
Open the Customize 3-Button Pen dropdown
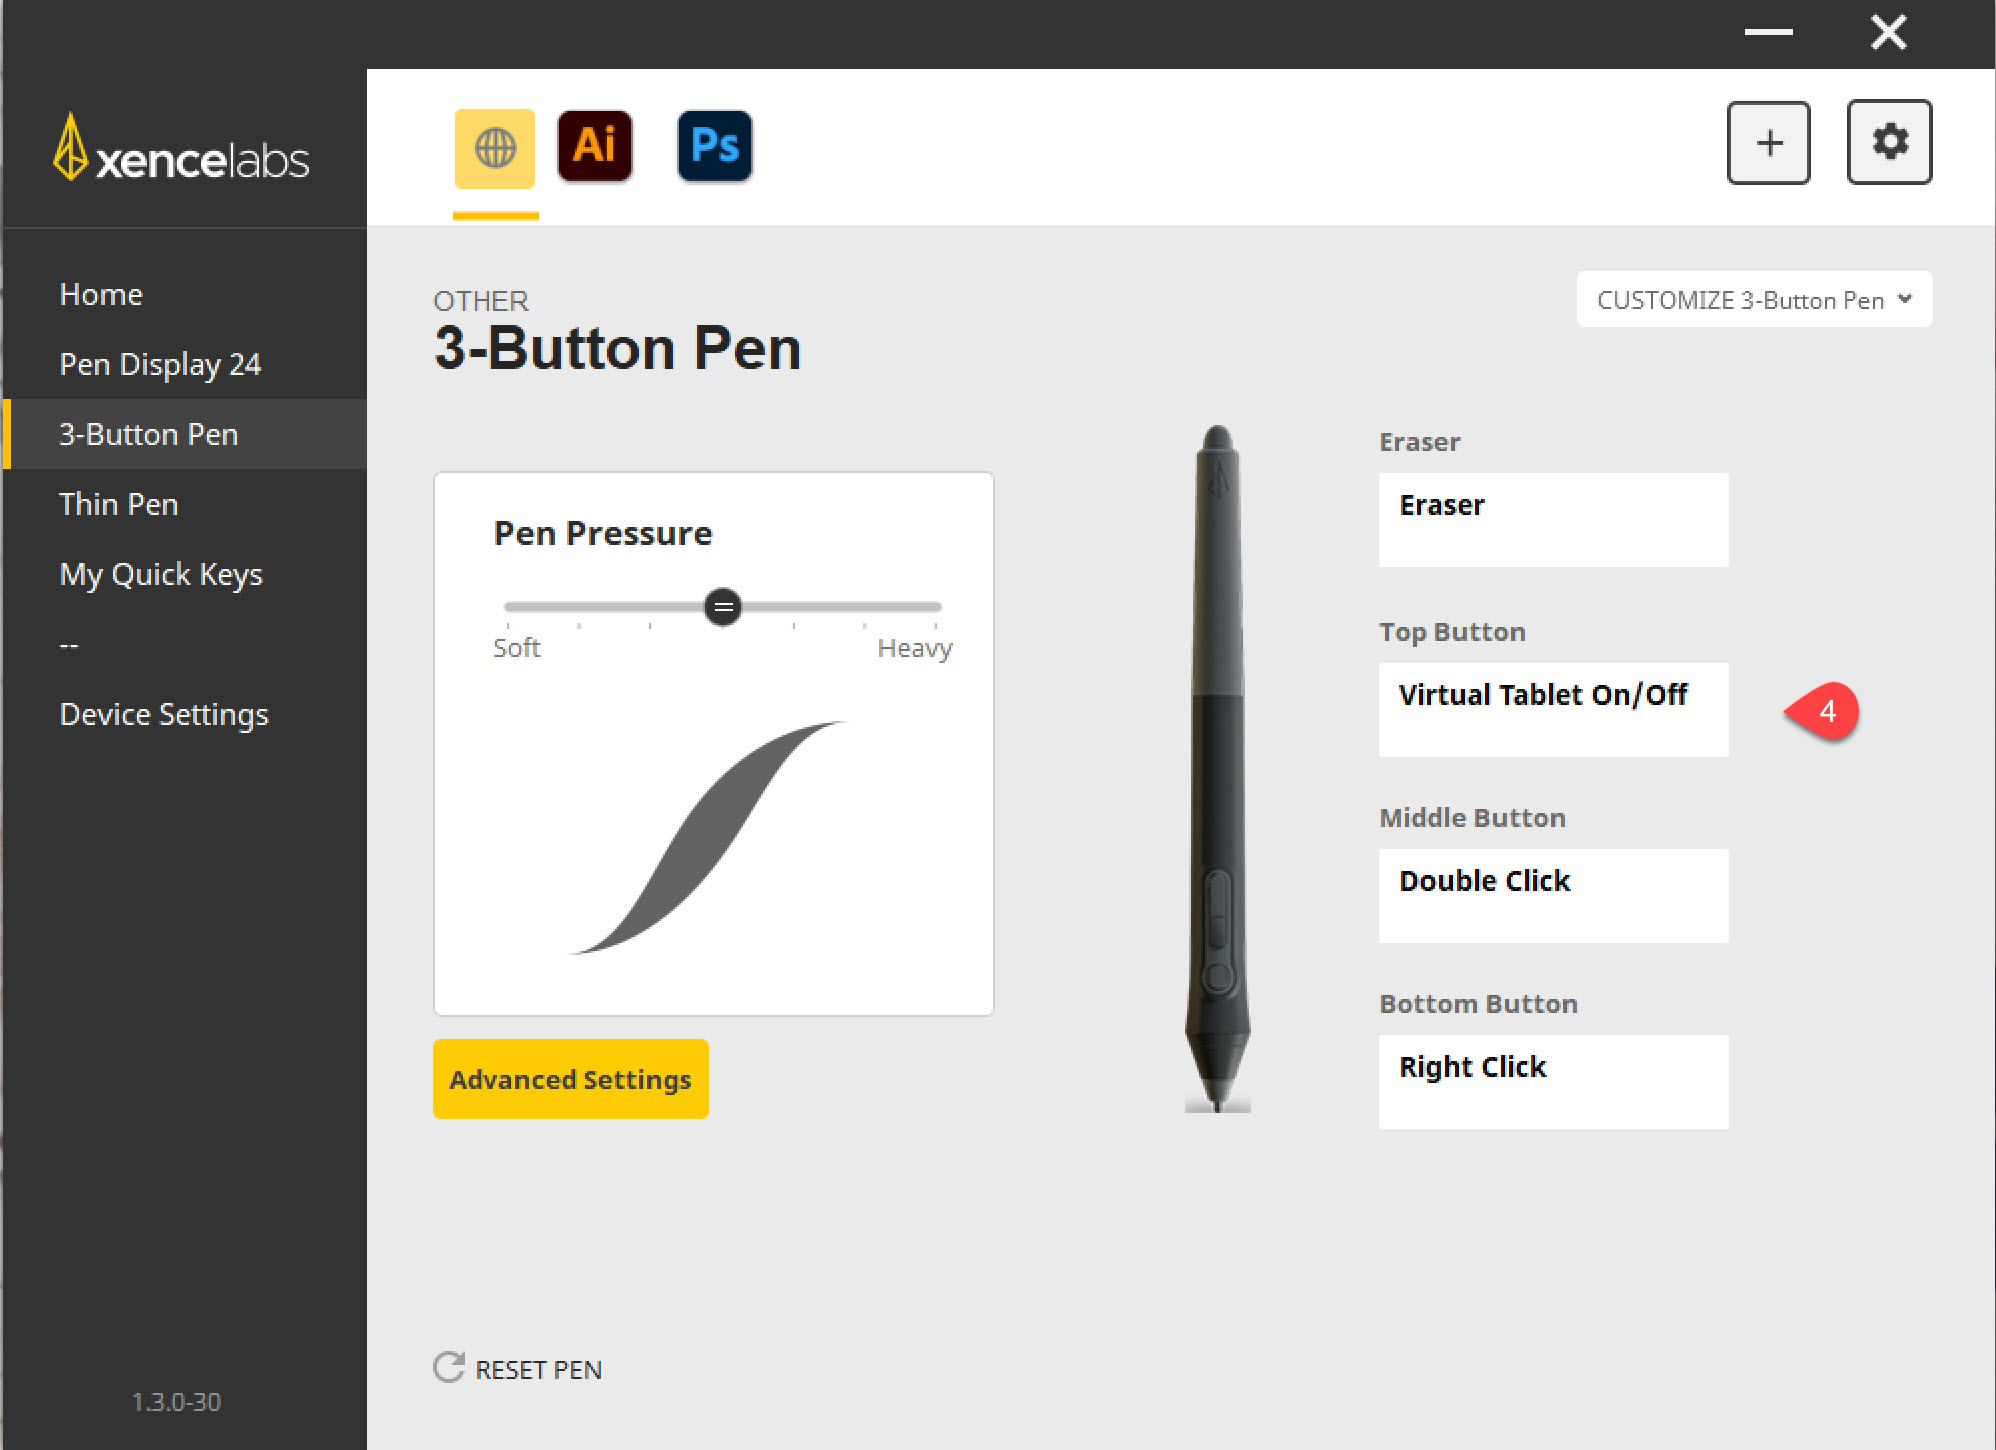coord(1754,300)
